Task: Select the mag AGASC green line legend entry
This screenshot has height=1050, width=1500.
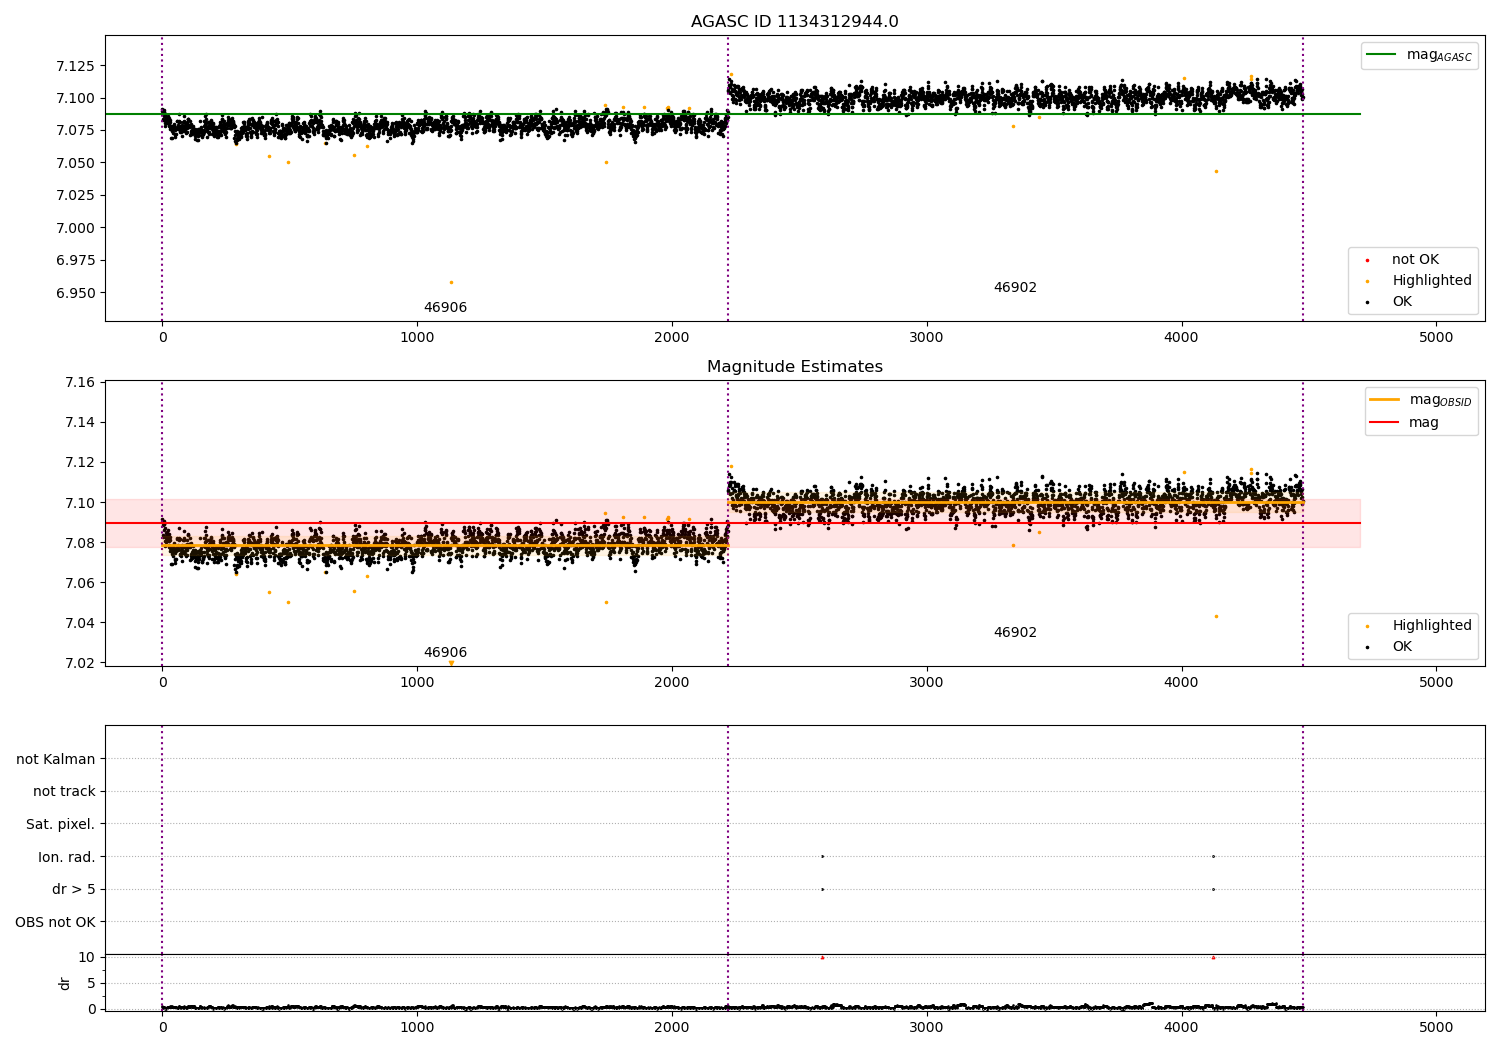Action: (1419, 55)
